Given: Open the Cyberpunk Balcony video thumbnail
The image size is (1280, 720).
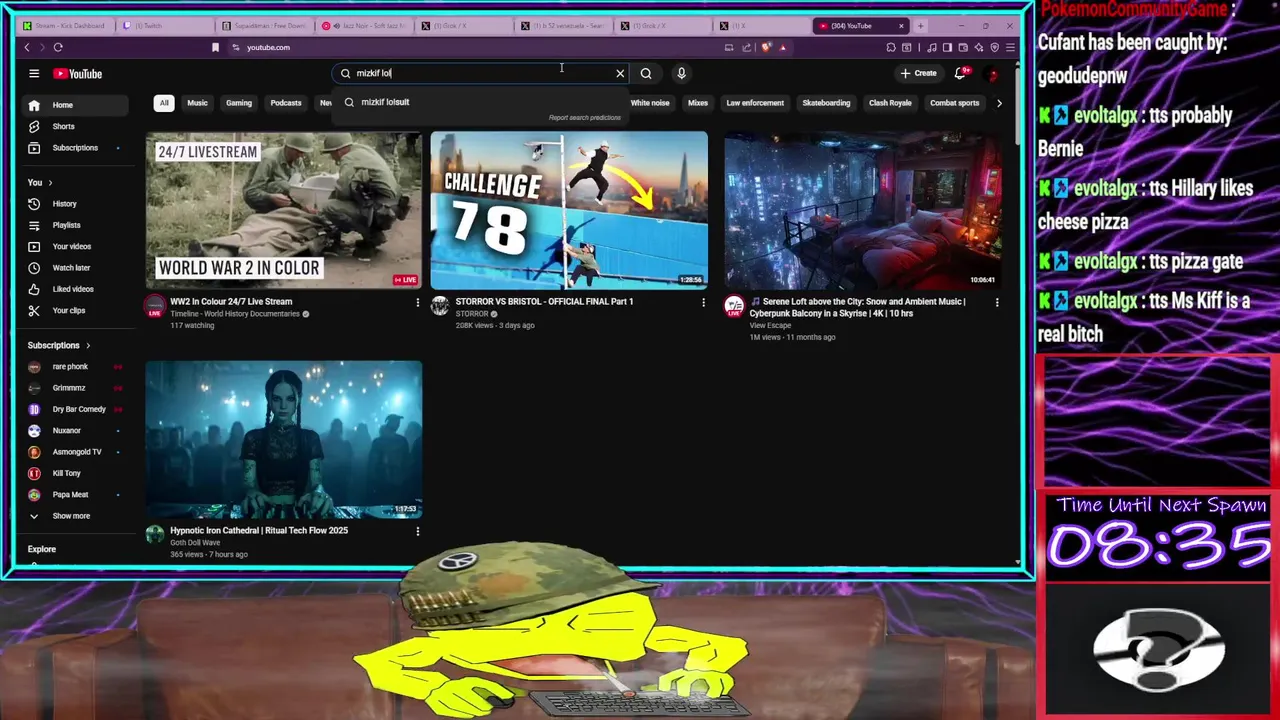Looking at the screenshot, I should (x=863, y=210).
